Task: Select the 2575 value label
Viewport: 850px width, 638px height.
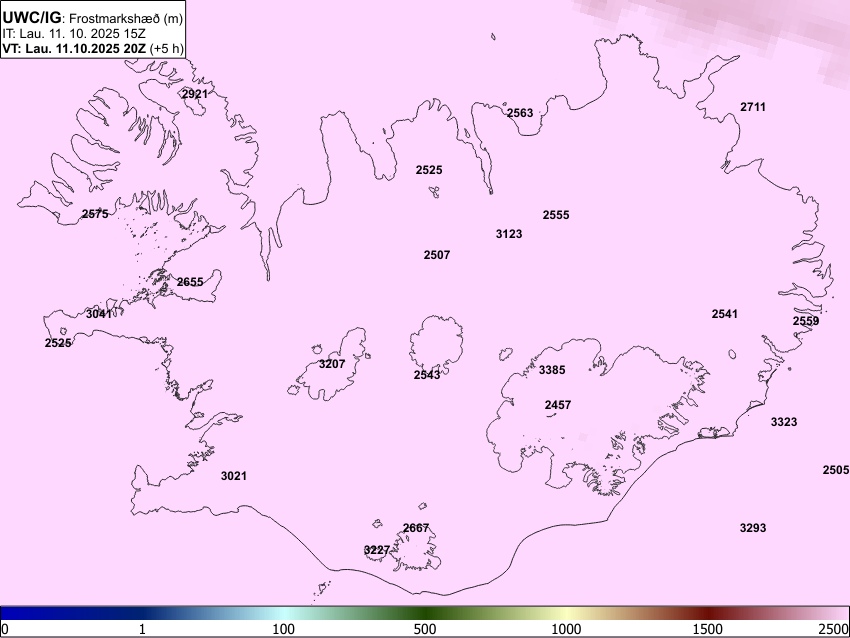Action: [x=95, y=214]
